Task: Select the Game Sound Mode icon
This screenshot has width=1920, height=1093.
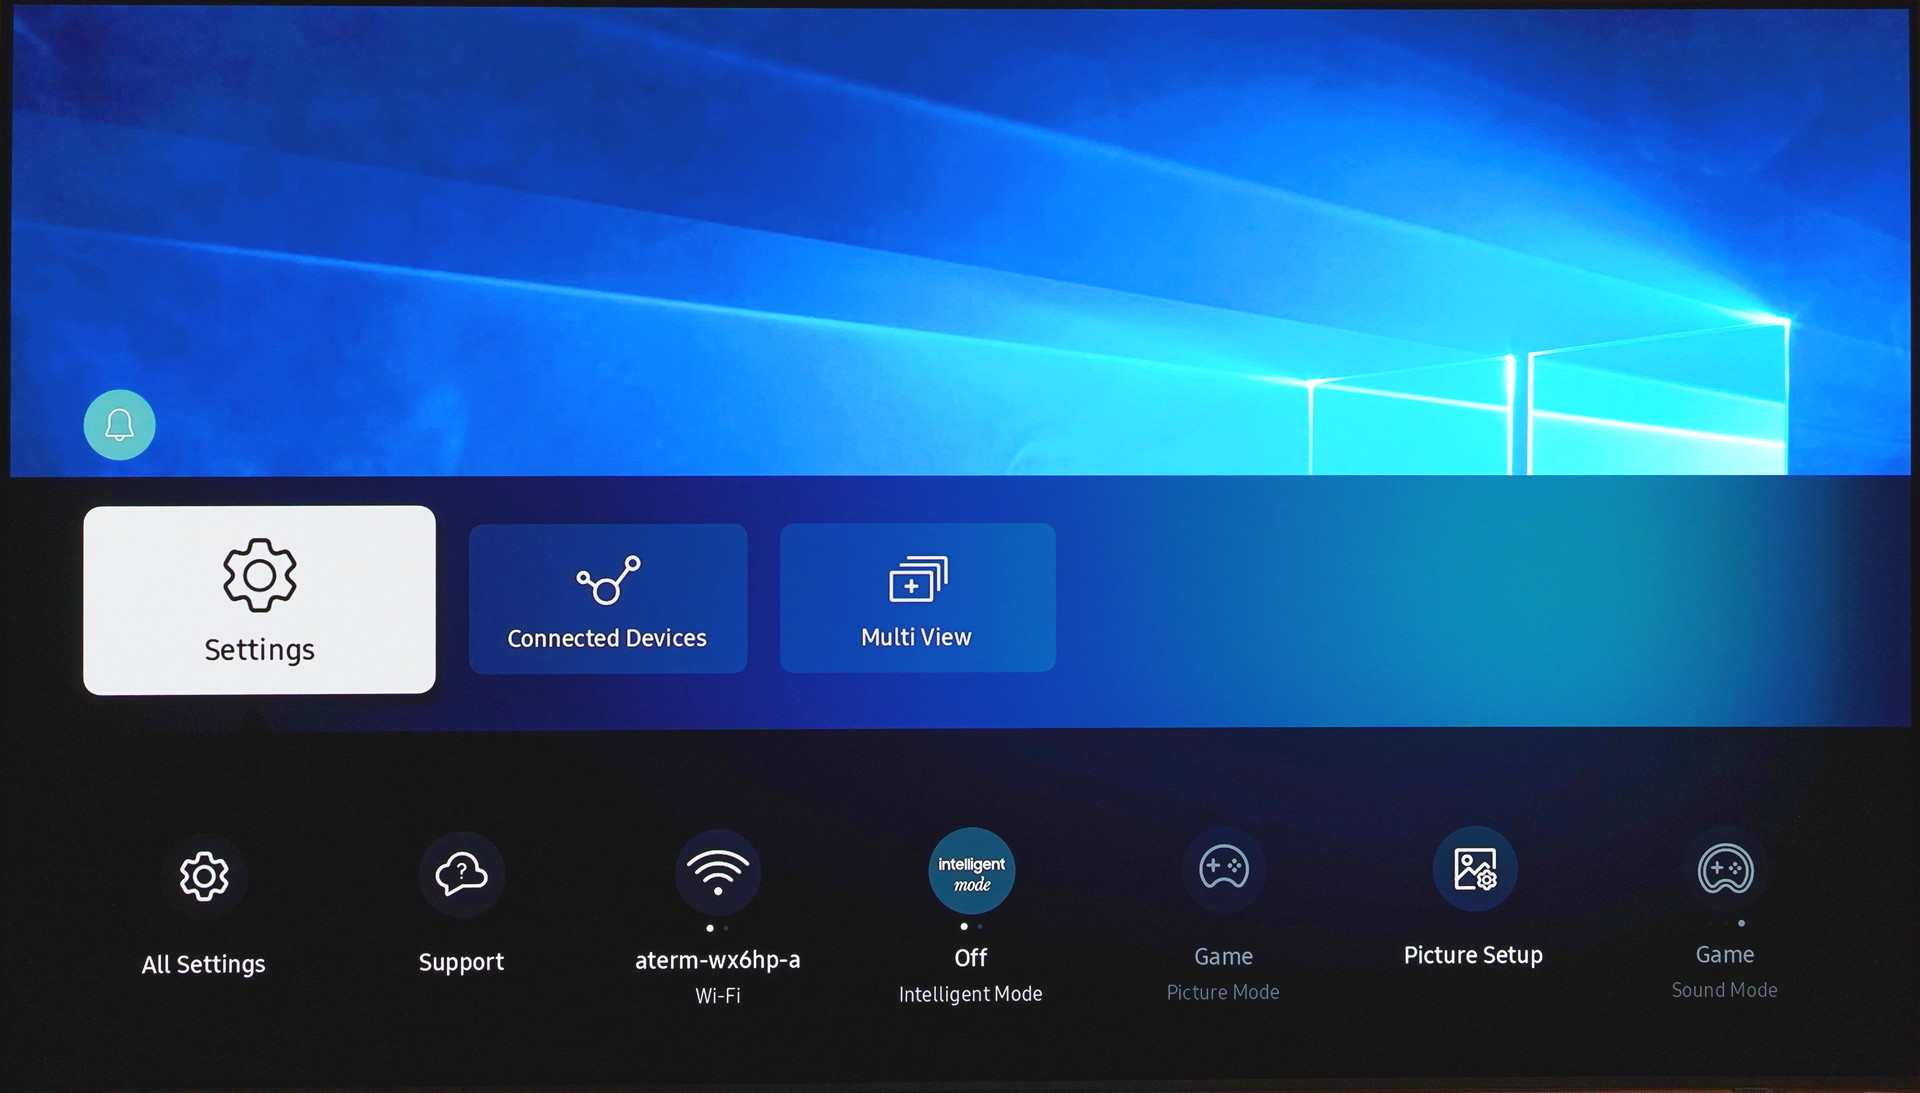Action: 1725,868
